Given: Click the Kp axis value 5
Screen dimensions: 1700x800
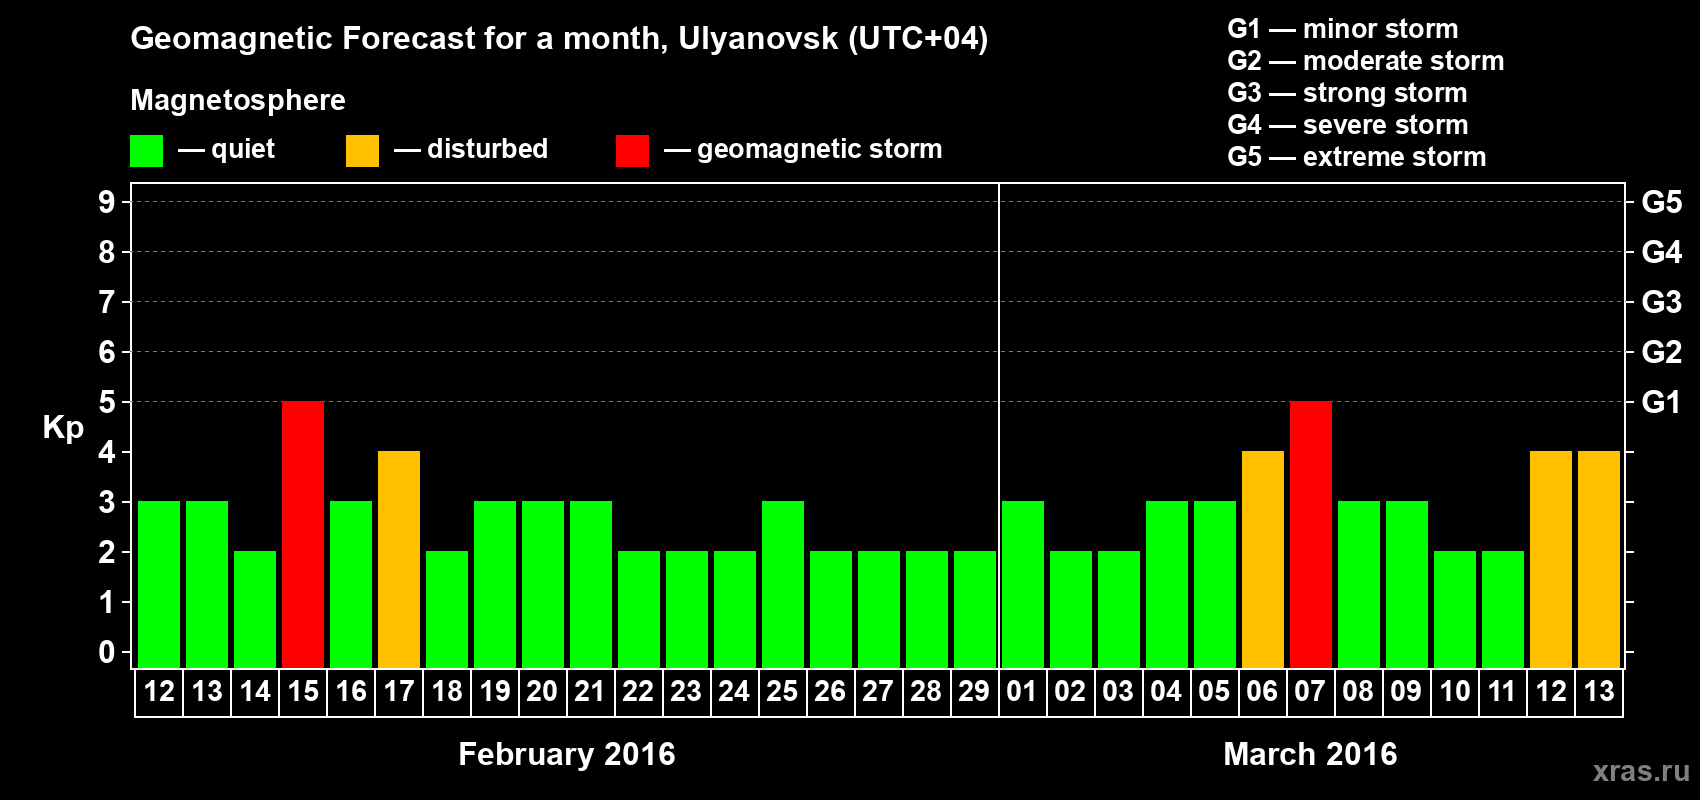Looking at the screenshot, I should tap(107, 402).
